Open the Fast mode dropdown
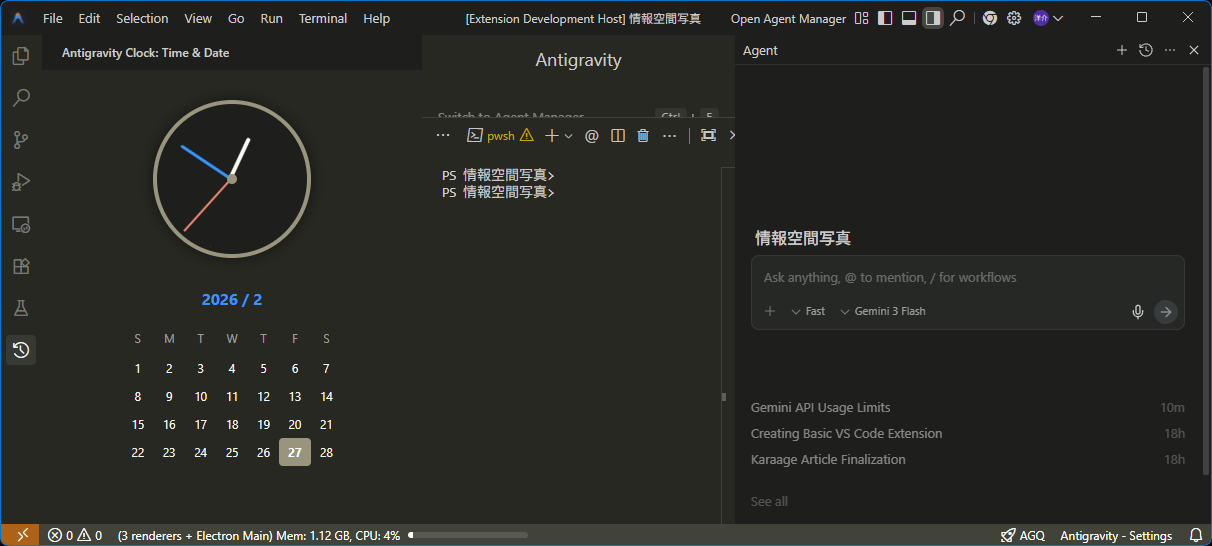This screenshot has width=1212, height=546. [808, 312]
